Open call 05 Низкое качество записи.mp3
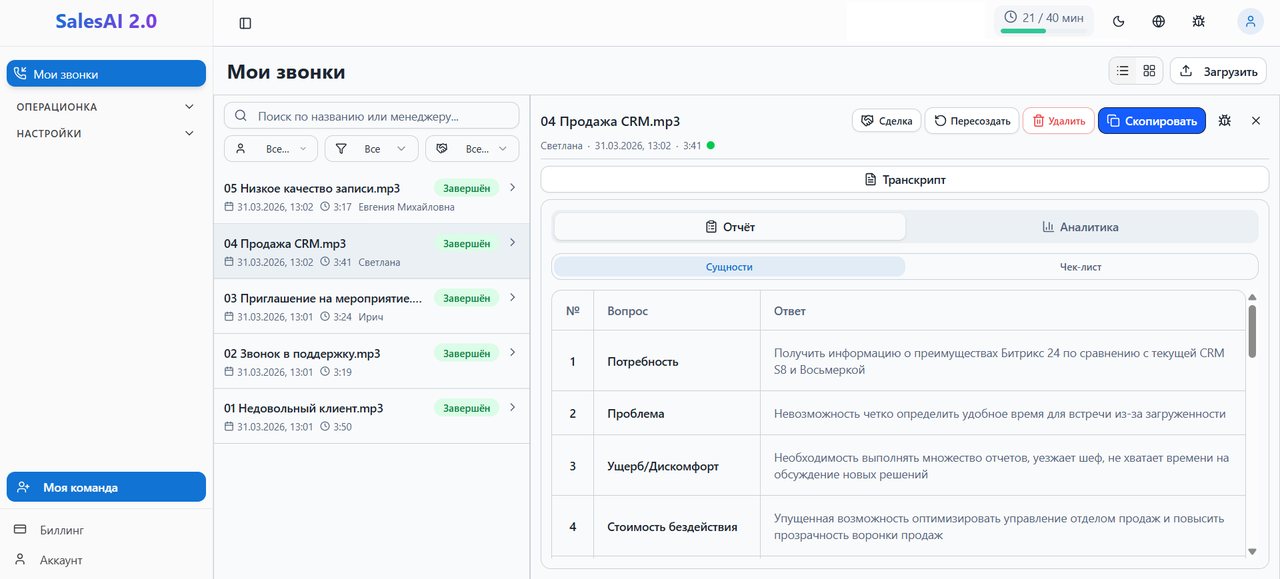The height and width of the screenshot is (579, 1280). pyautogui.click(x=371, y=196)
